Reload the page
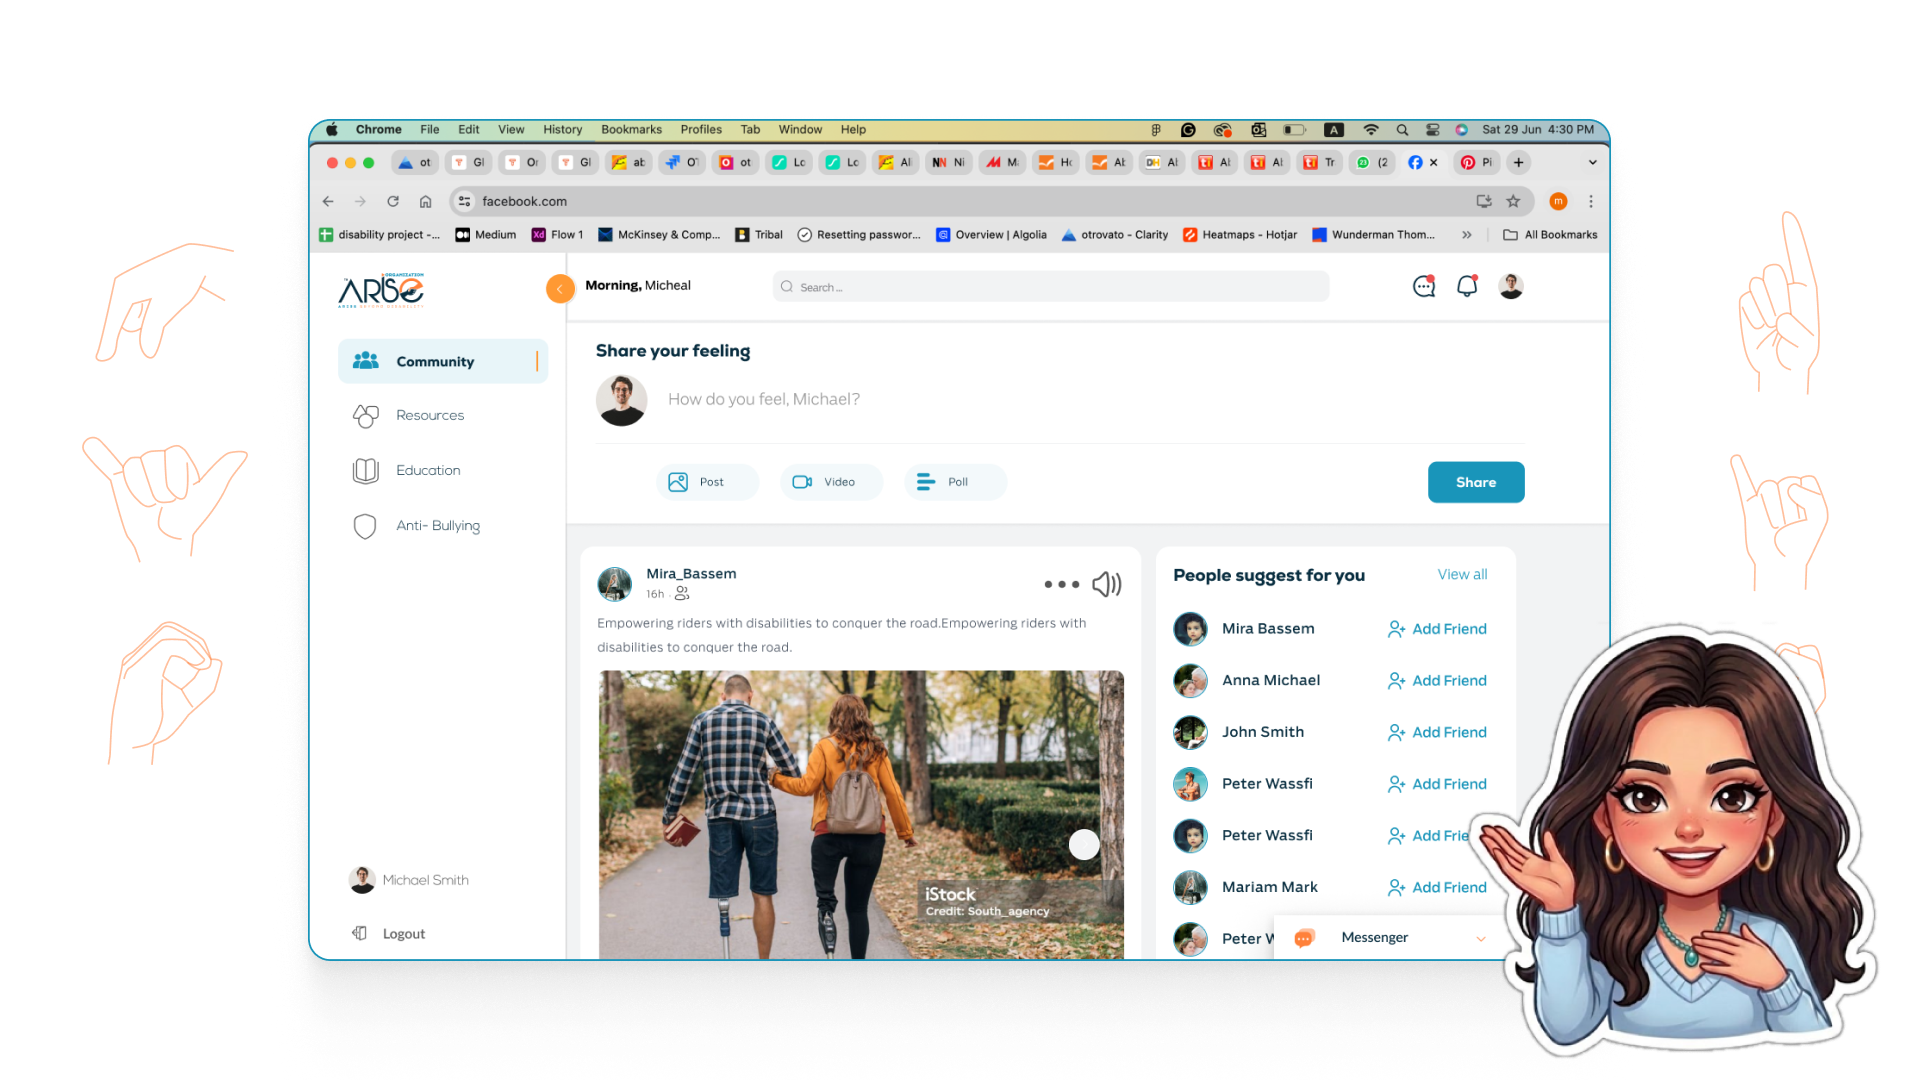This screenshot has width=1920, height=1080. click(393, 201)
